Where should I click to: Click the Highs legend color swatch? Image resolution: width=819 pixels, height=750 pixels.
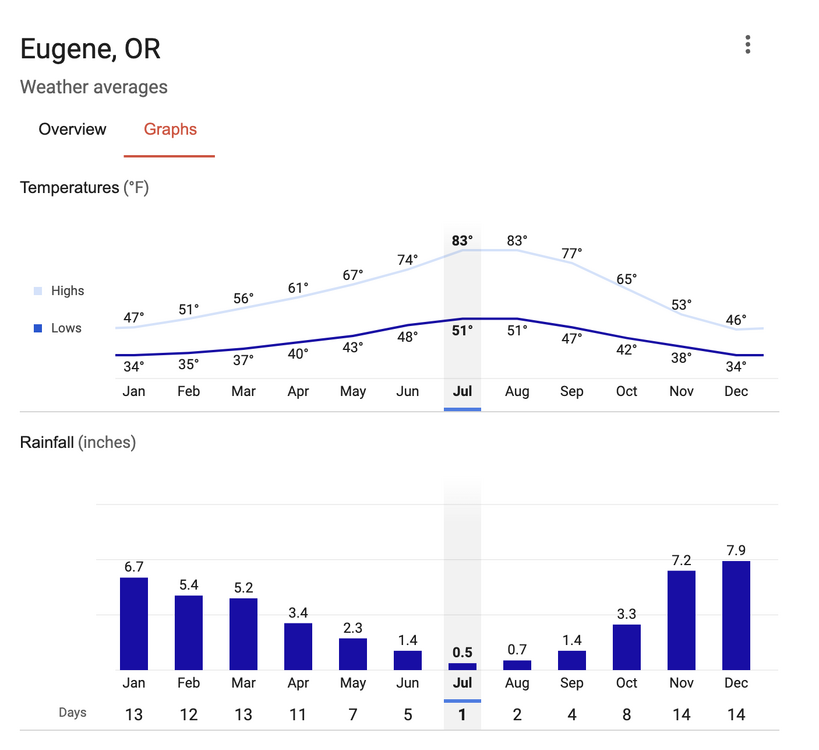pyautogui.click(x=38, y=291)
